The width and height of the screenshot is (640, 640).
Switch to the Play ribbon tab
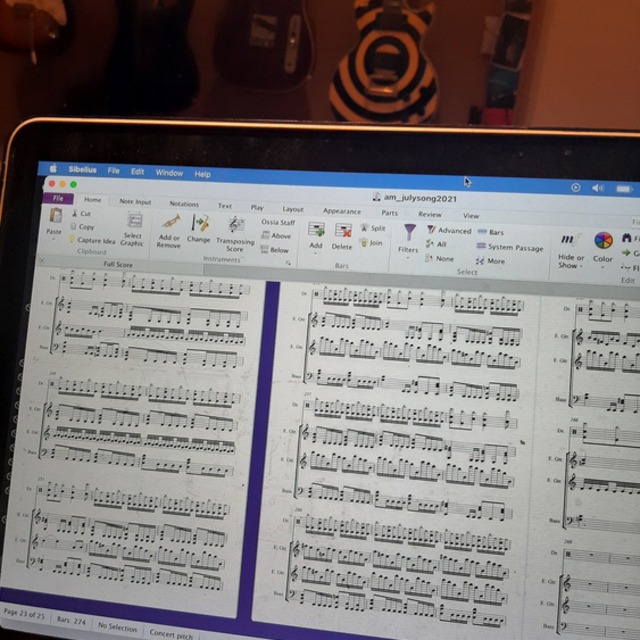coord(257,207)
